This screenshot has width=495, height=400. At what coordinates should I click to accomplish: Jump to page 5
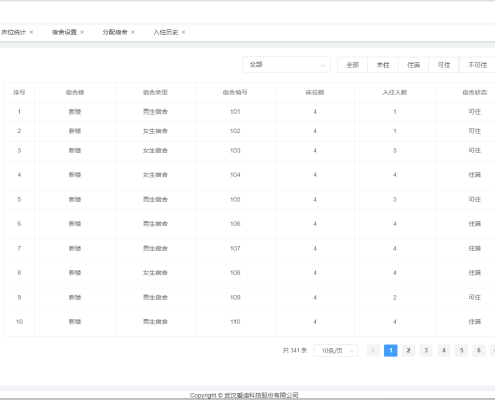tap(461, 350)
